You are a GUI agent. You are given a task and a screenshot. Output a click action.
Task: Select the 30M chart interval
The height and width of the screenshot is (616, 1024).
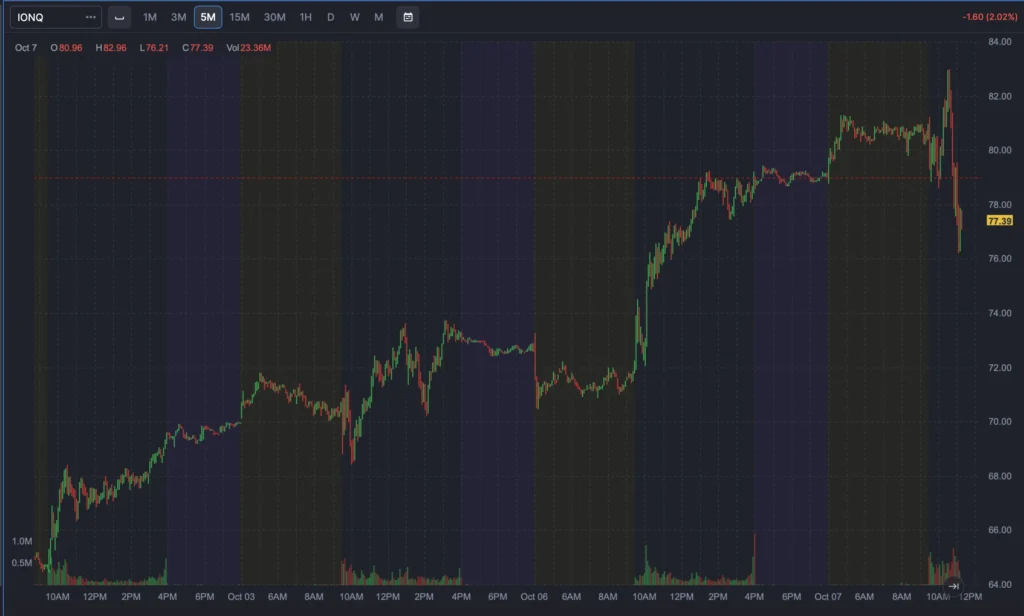pyautogui.click(x=274, y=17)
